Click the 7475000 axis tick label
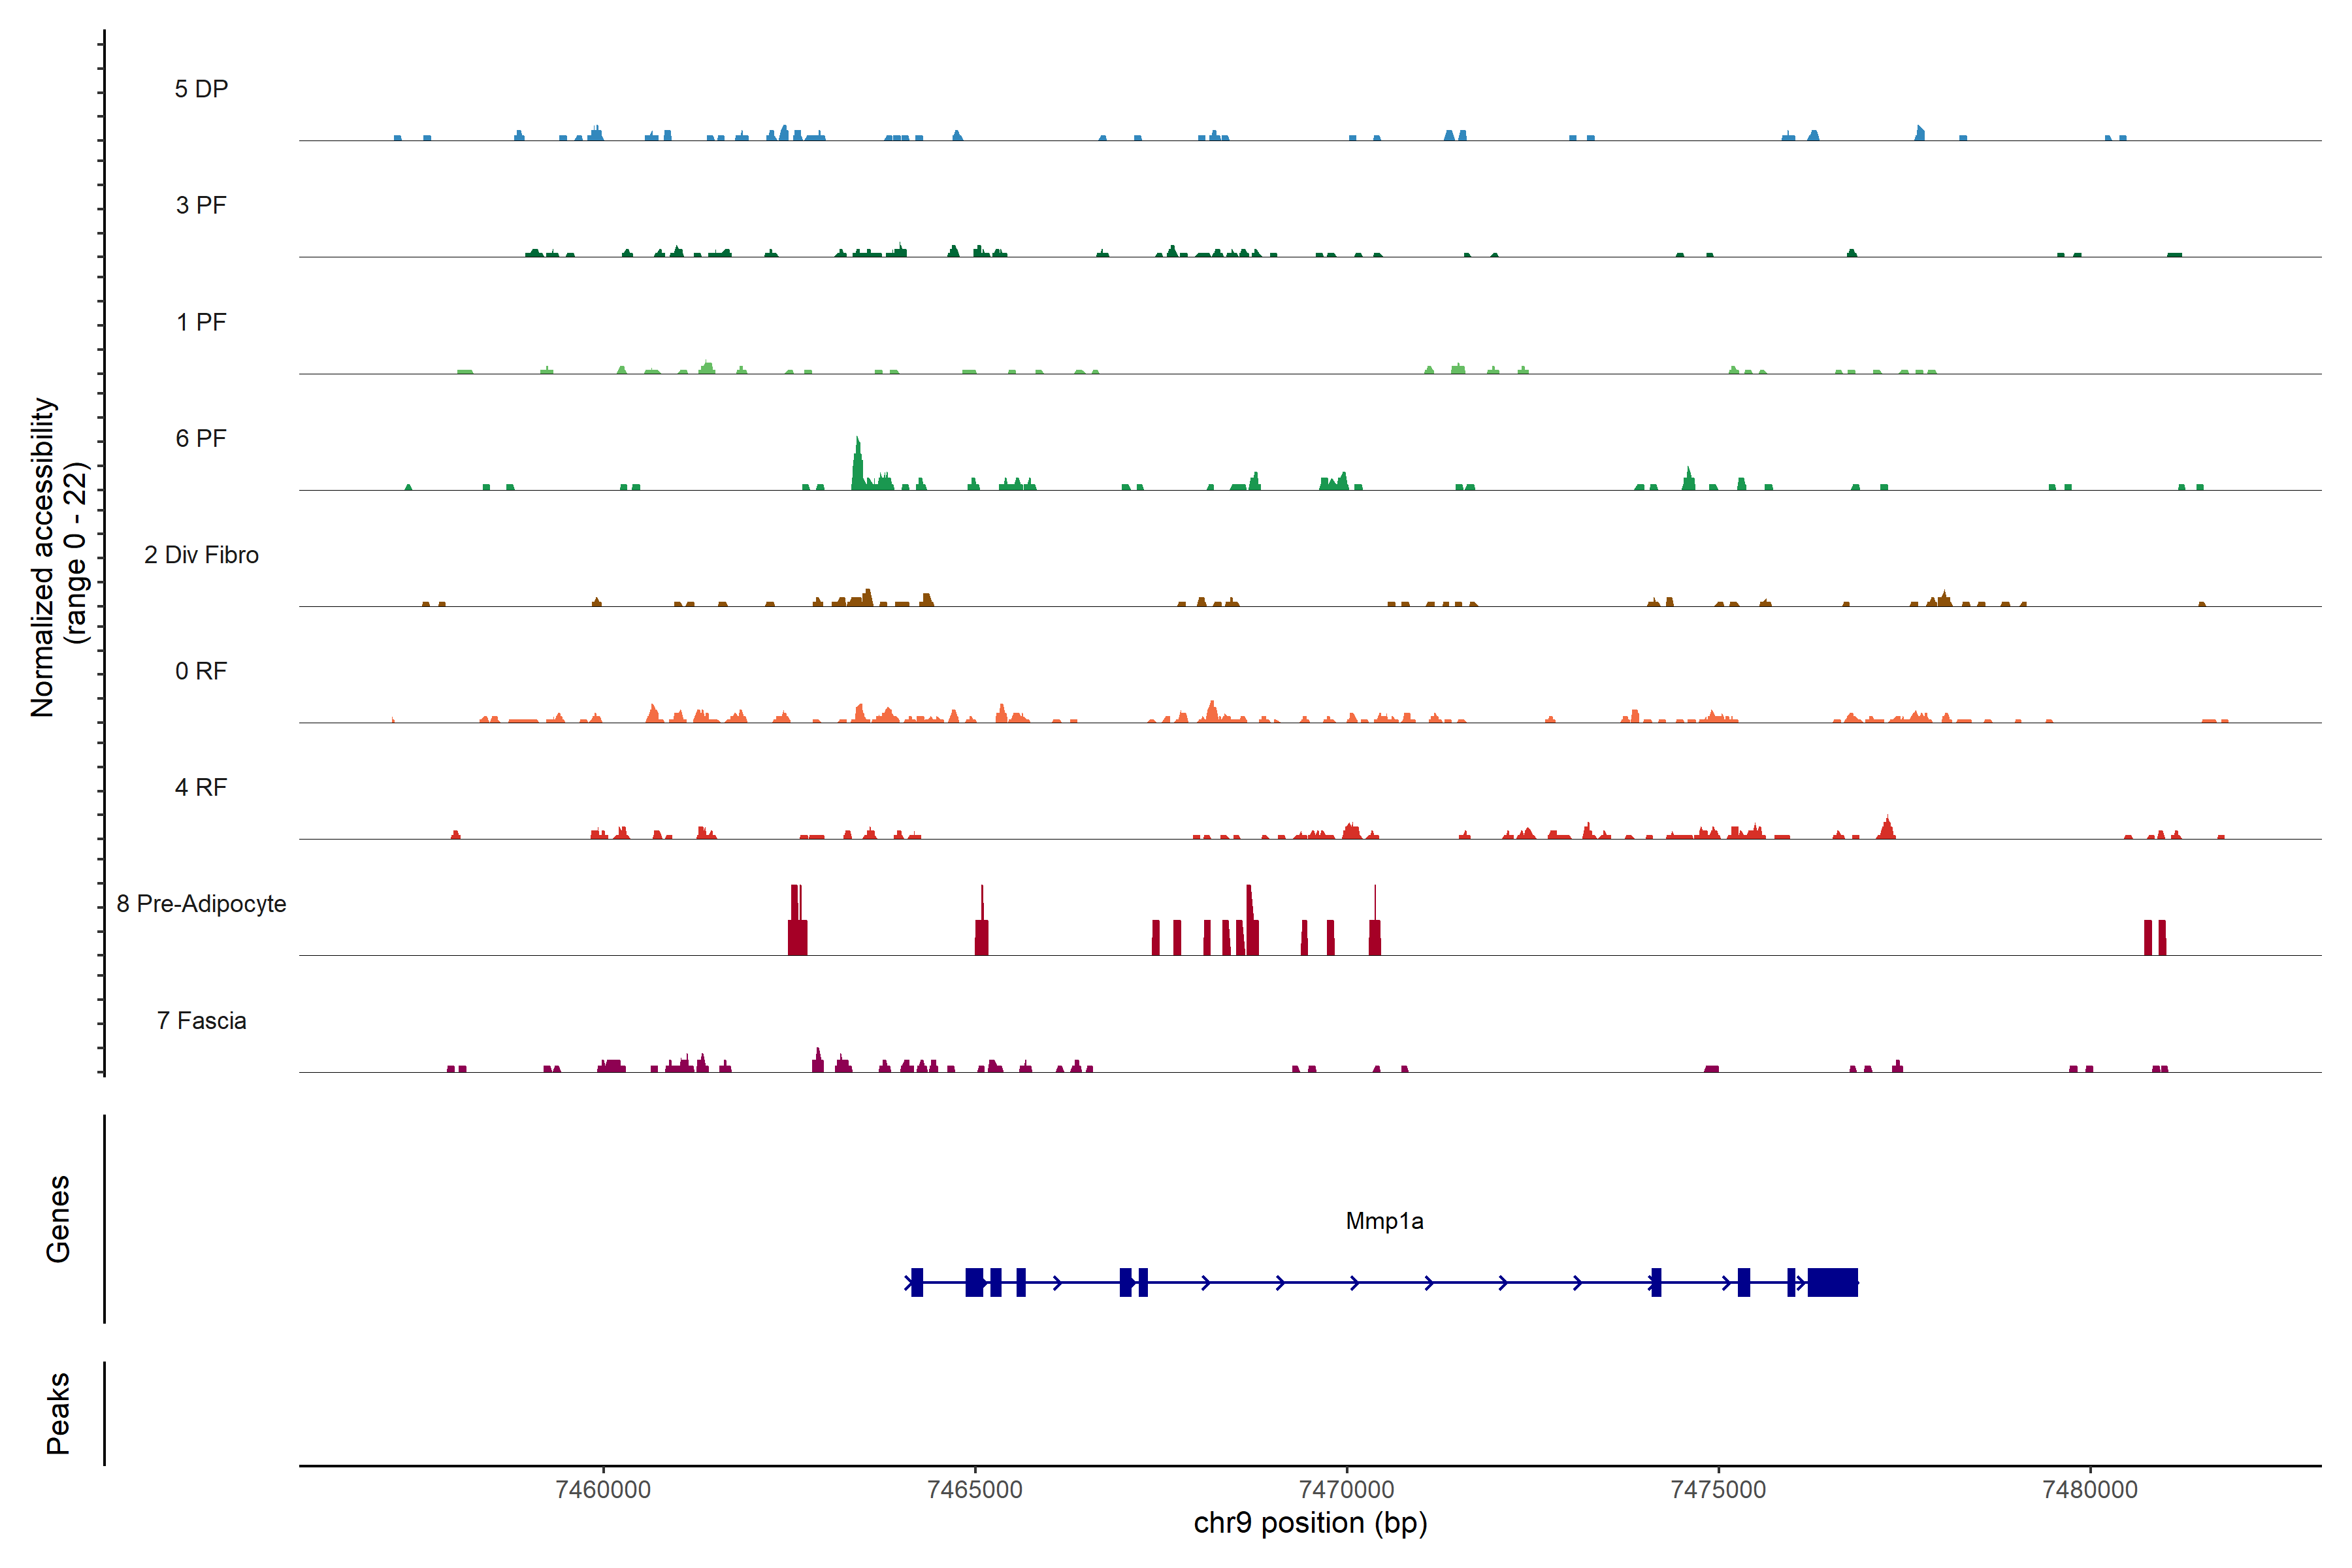 pyautogui.click(x=1718, y=1489)
